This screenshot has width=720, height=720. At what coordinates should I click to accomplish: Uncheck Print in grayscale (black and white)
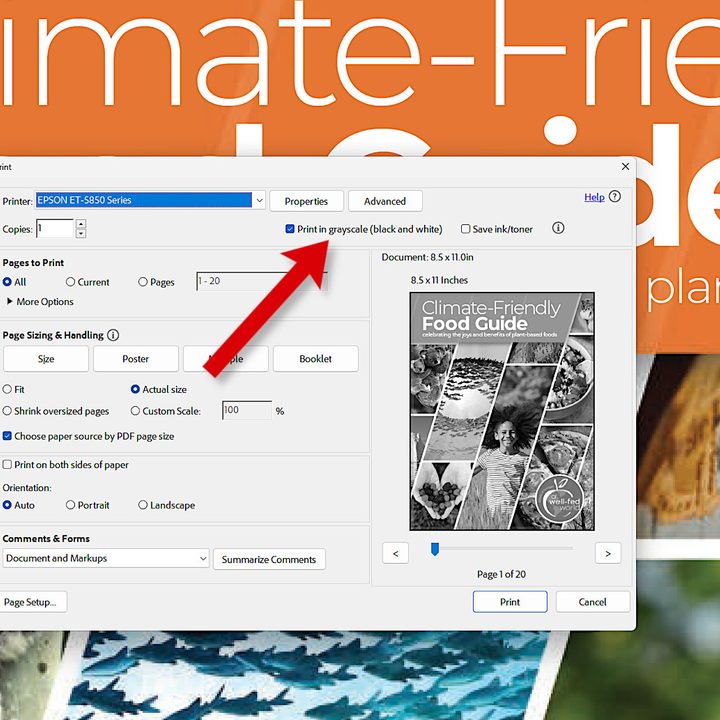tap(290, 229)
